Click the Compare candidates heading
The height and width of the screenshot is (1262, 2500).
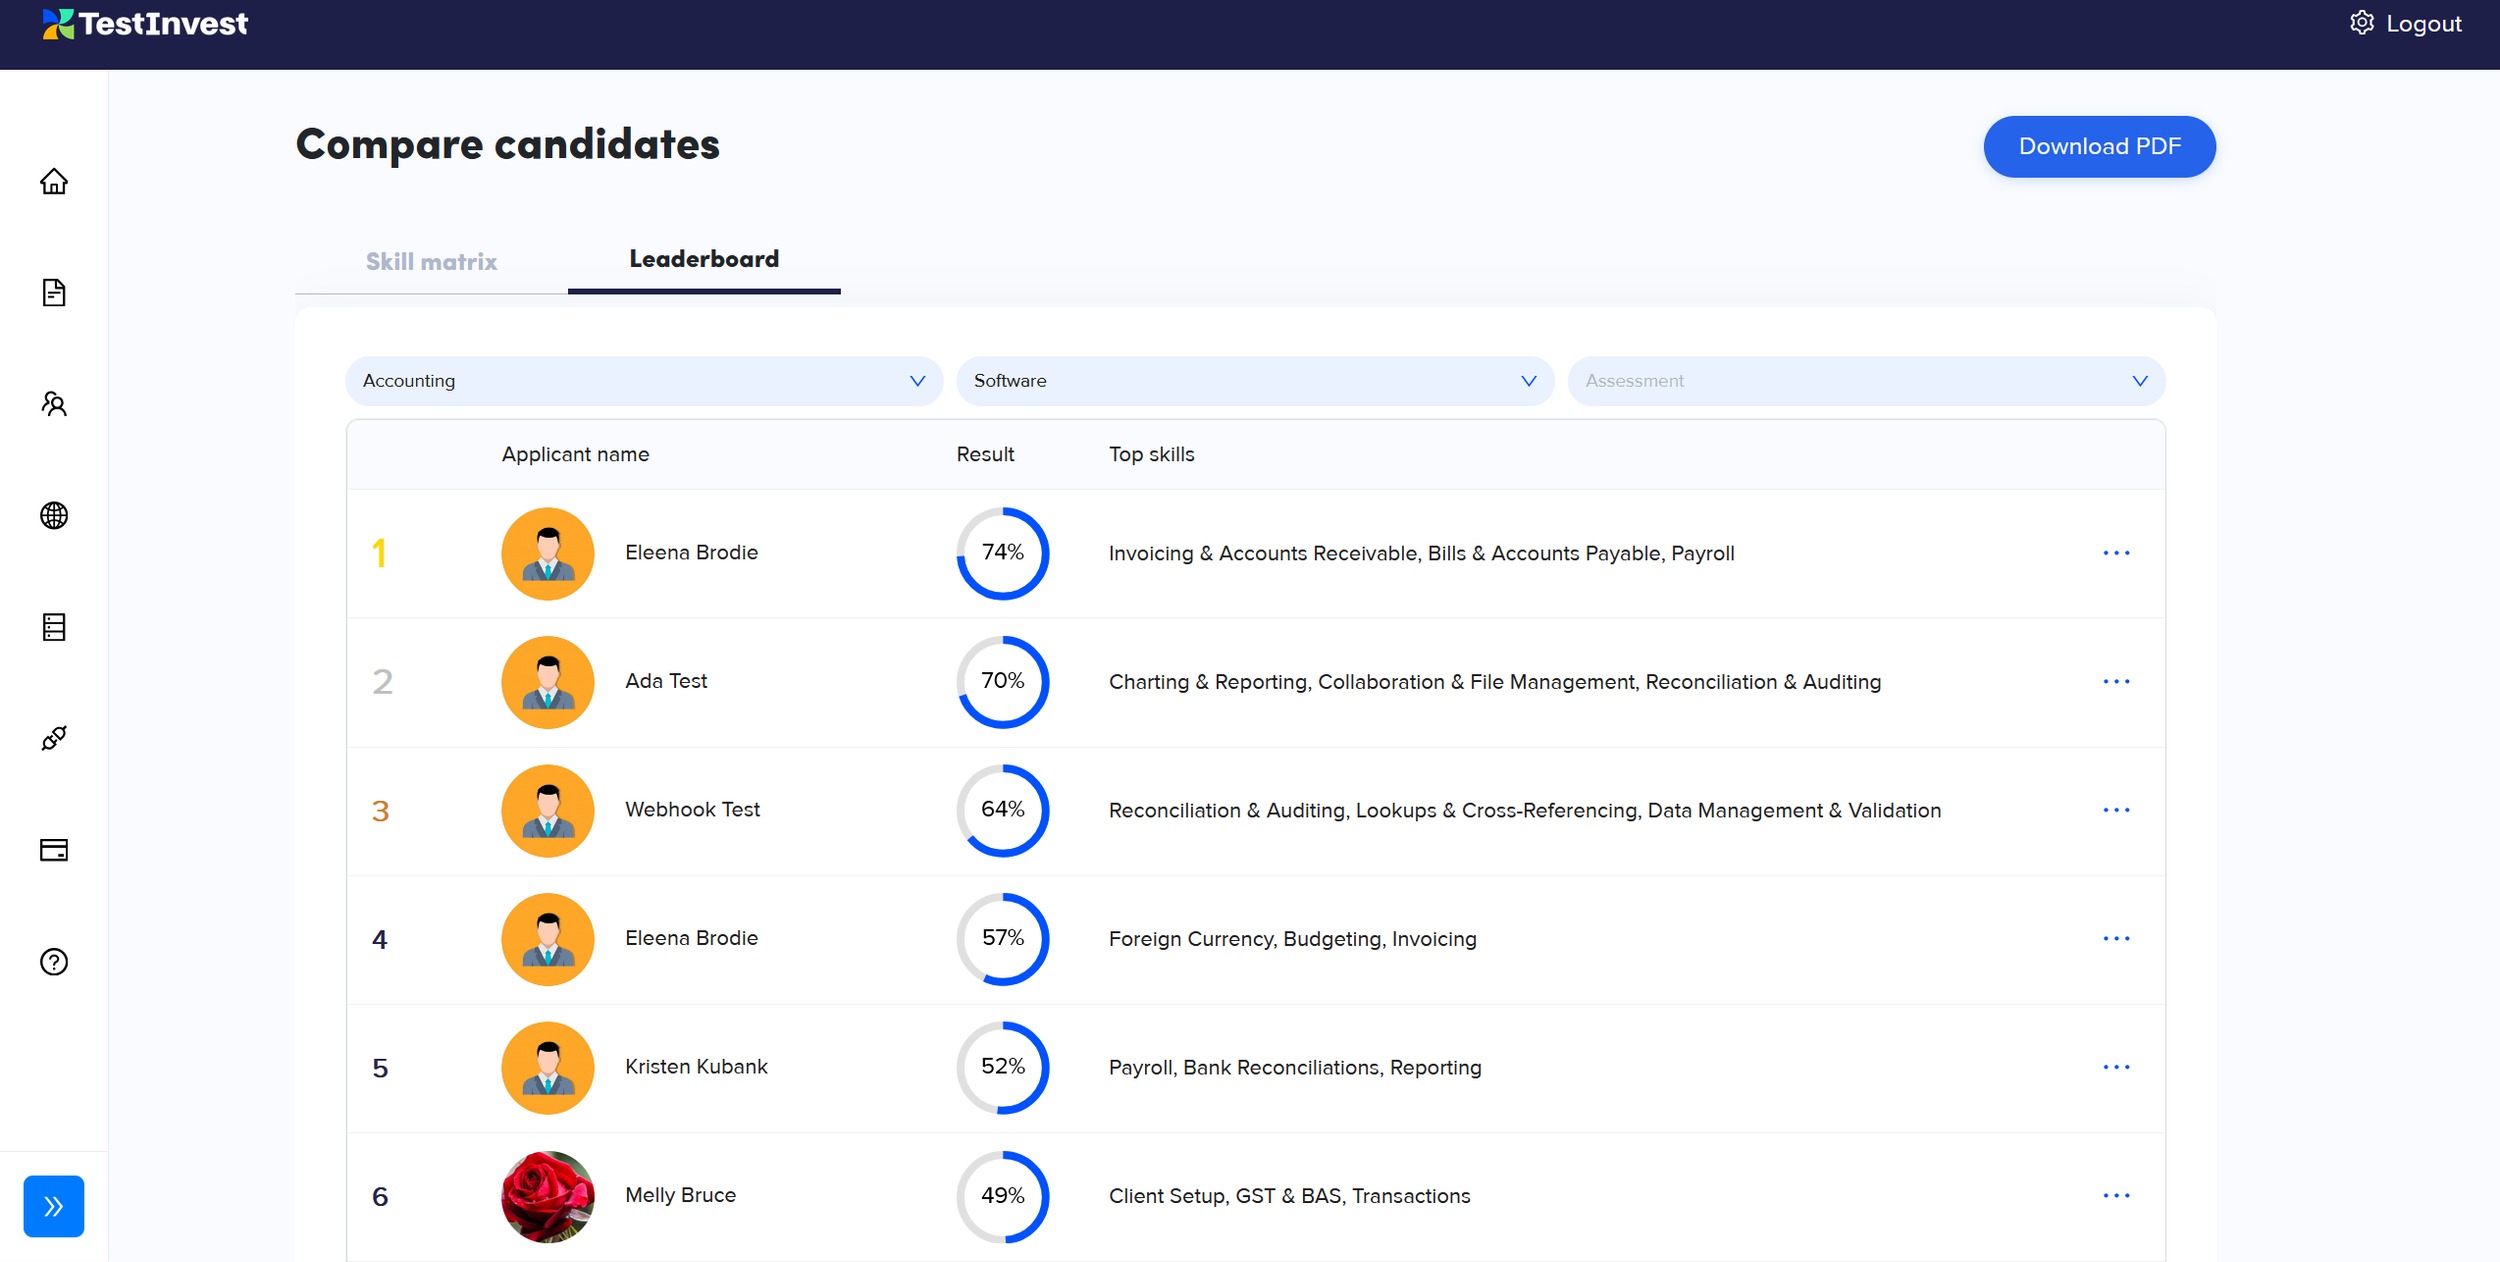coord(507,145)
